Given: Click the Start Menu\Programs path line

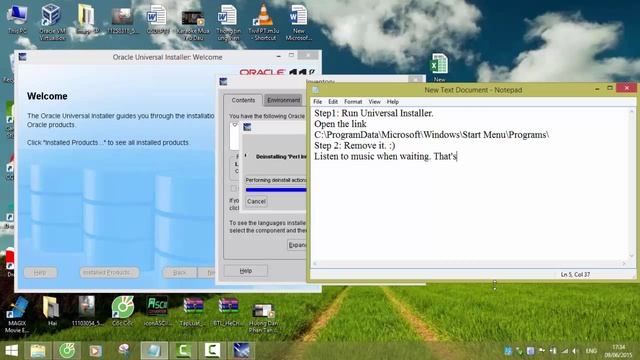Looking at the screenshot, I should coord(431,135).
